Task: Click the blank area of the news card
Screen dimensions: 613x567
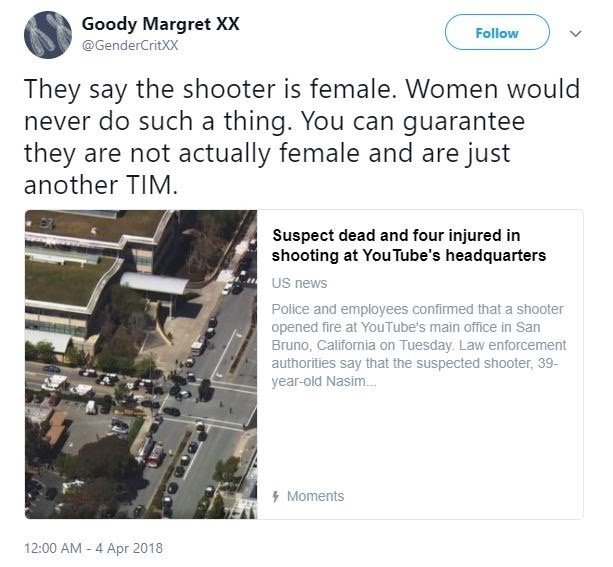Action: point(420,438)
